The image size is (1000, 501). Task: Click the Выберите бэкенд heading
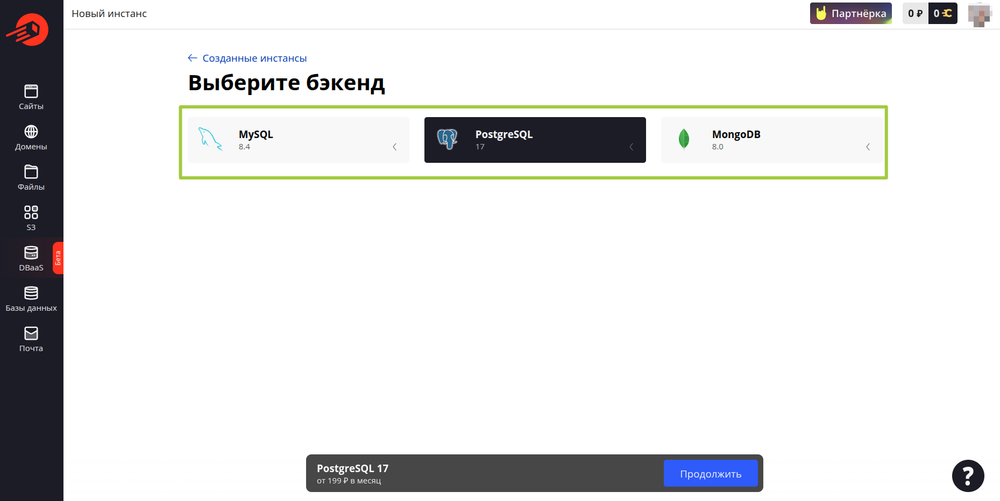(x=286, y=83)
